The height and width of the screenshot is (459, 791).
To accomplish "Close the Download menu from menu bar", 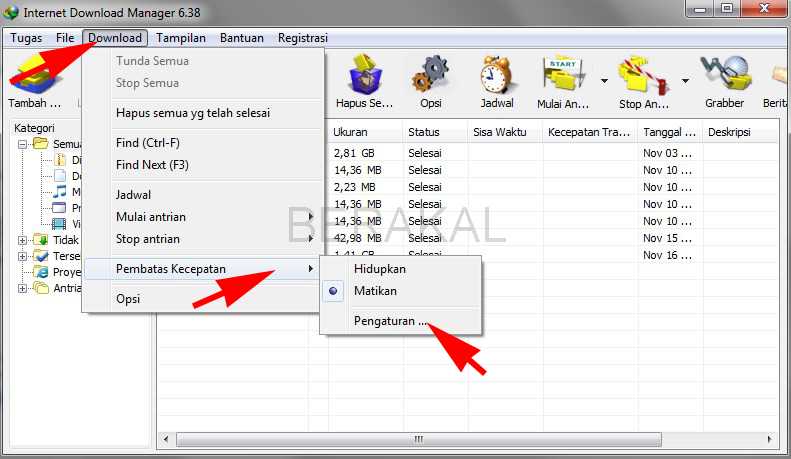I will (115, 38).
